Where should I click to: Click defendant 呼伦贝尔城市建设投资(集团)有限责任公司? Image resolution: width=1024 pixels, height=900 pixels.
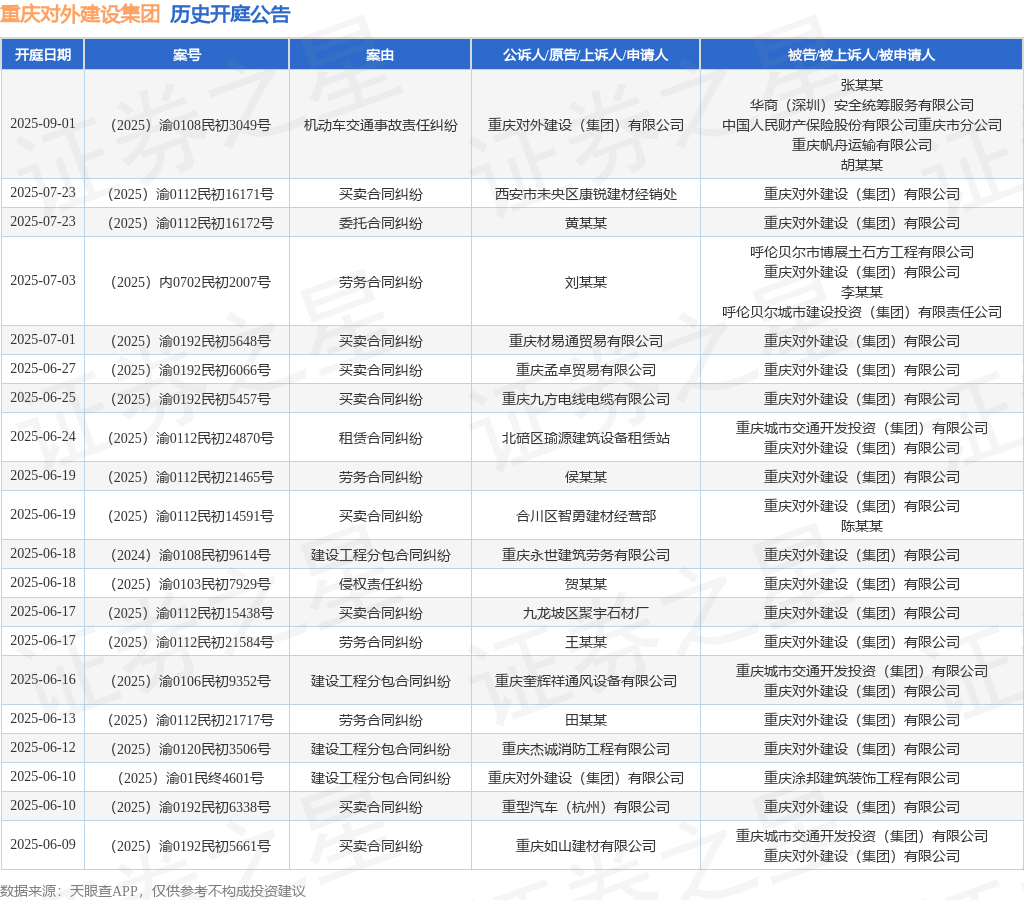tap(861, 312)
